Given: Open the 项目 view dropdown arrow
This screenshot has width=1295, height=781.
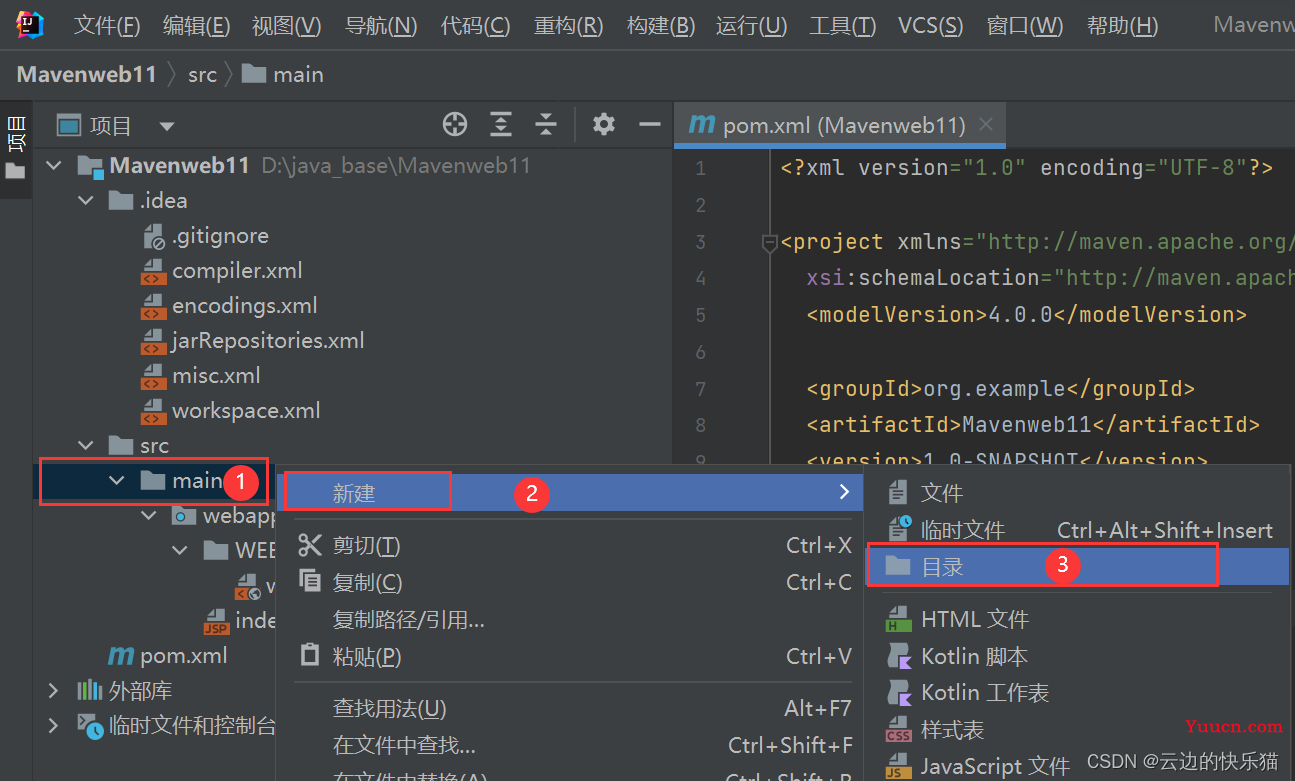Looking at the screenshot, I should (x=167, y=126).
